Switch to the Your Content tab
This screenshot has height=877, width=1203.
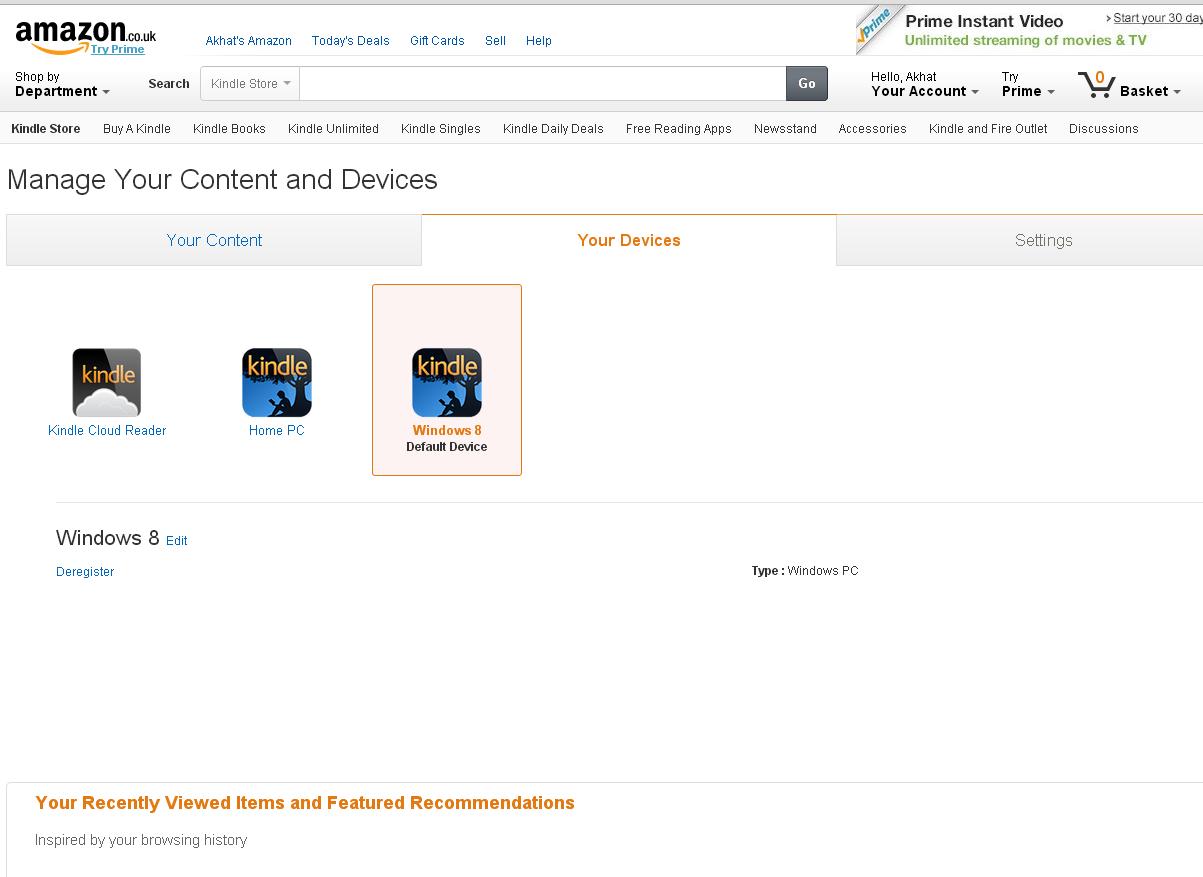click(214, 240)
